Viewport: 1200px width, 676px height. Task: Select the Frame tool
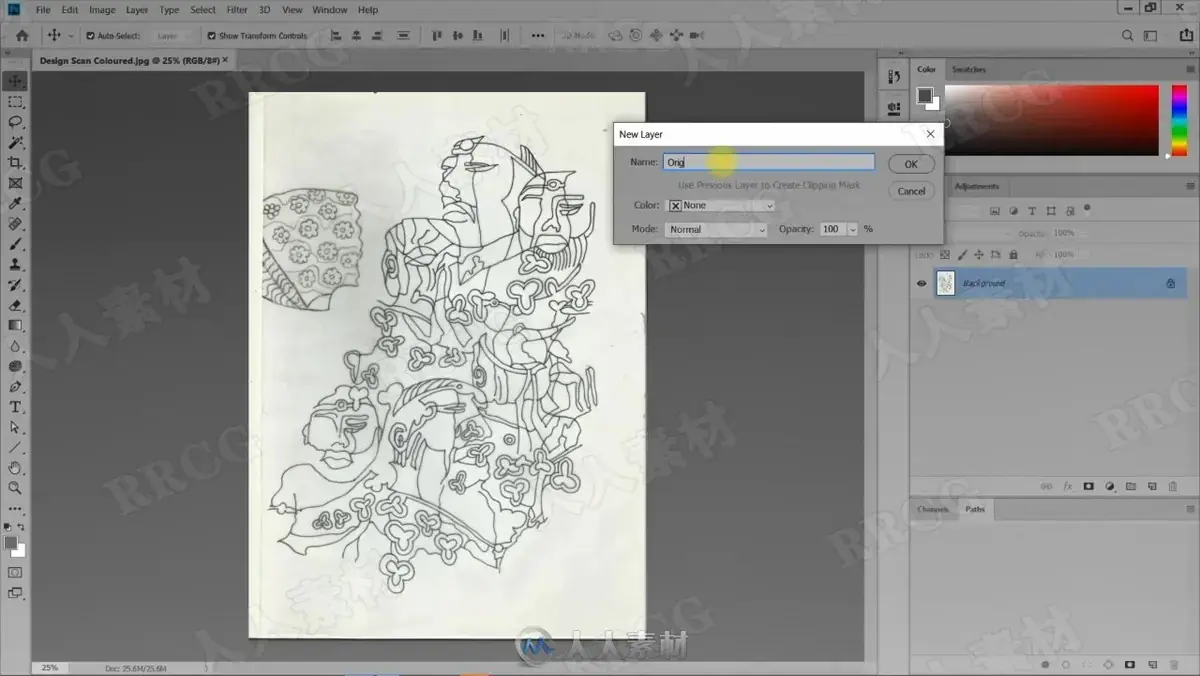coord(15,183)
